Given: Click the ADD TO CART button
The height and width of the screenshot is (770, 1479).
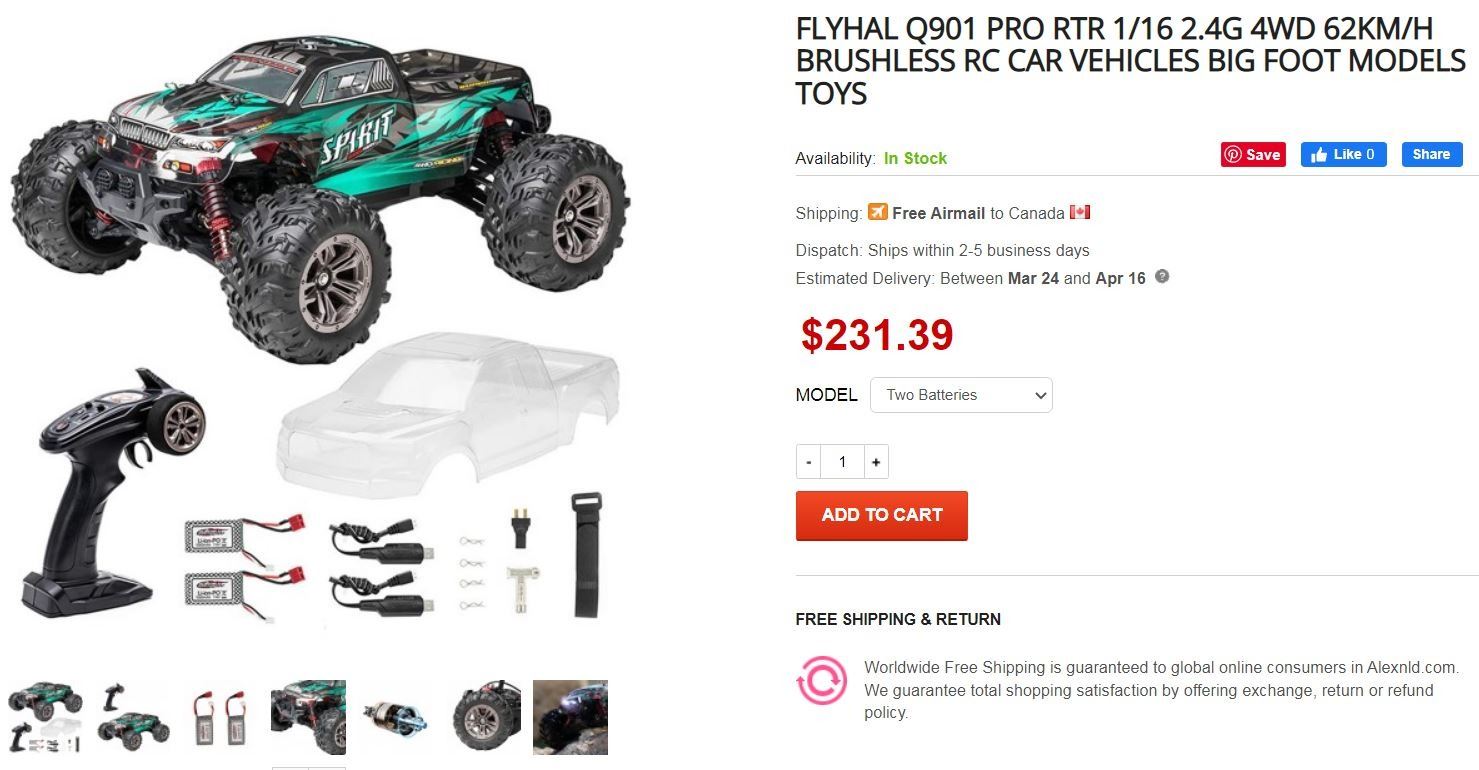Looking at the screenshot, I should coord(881,515).
